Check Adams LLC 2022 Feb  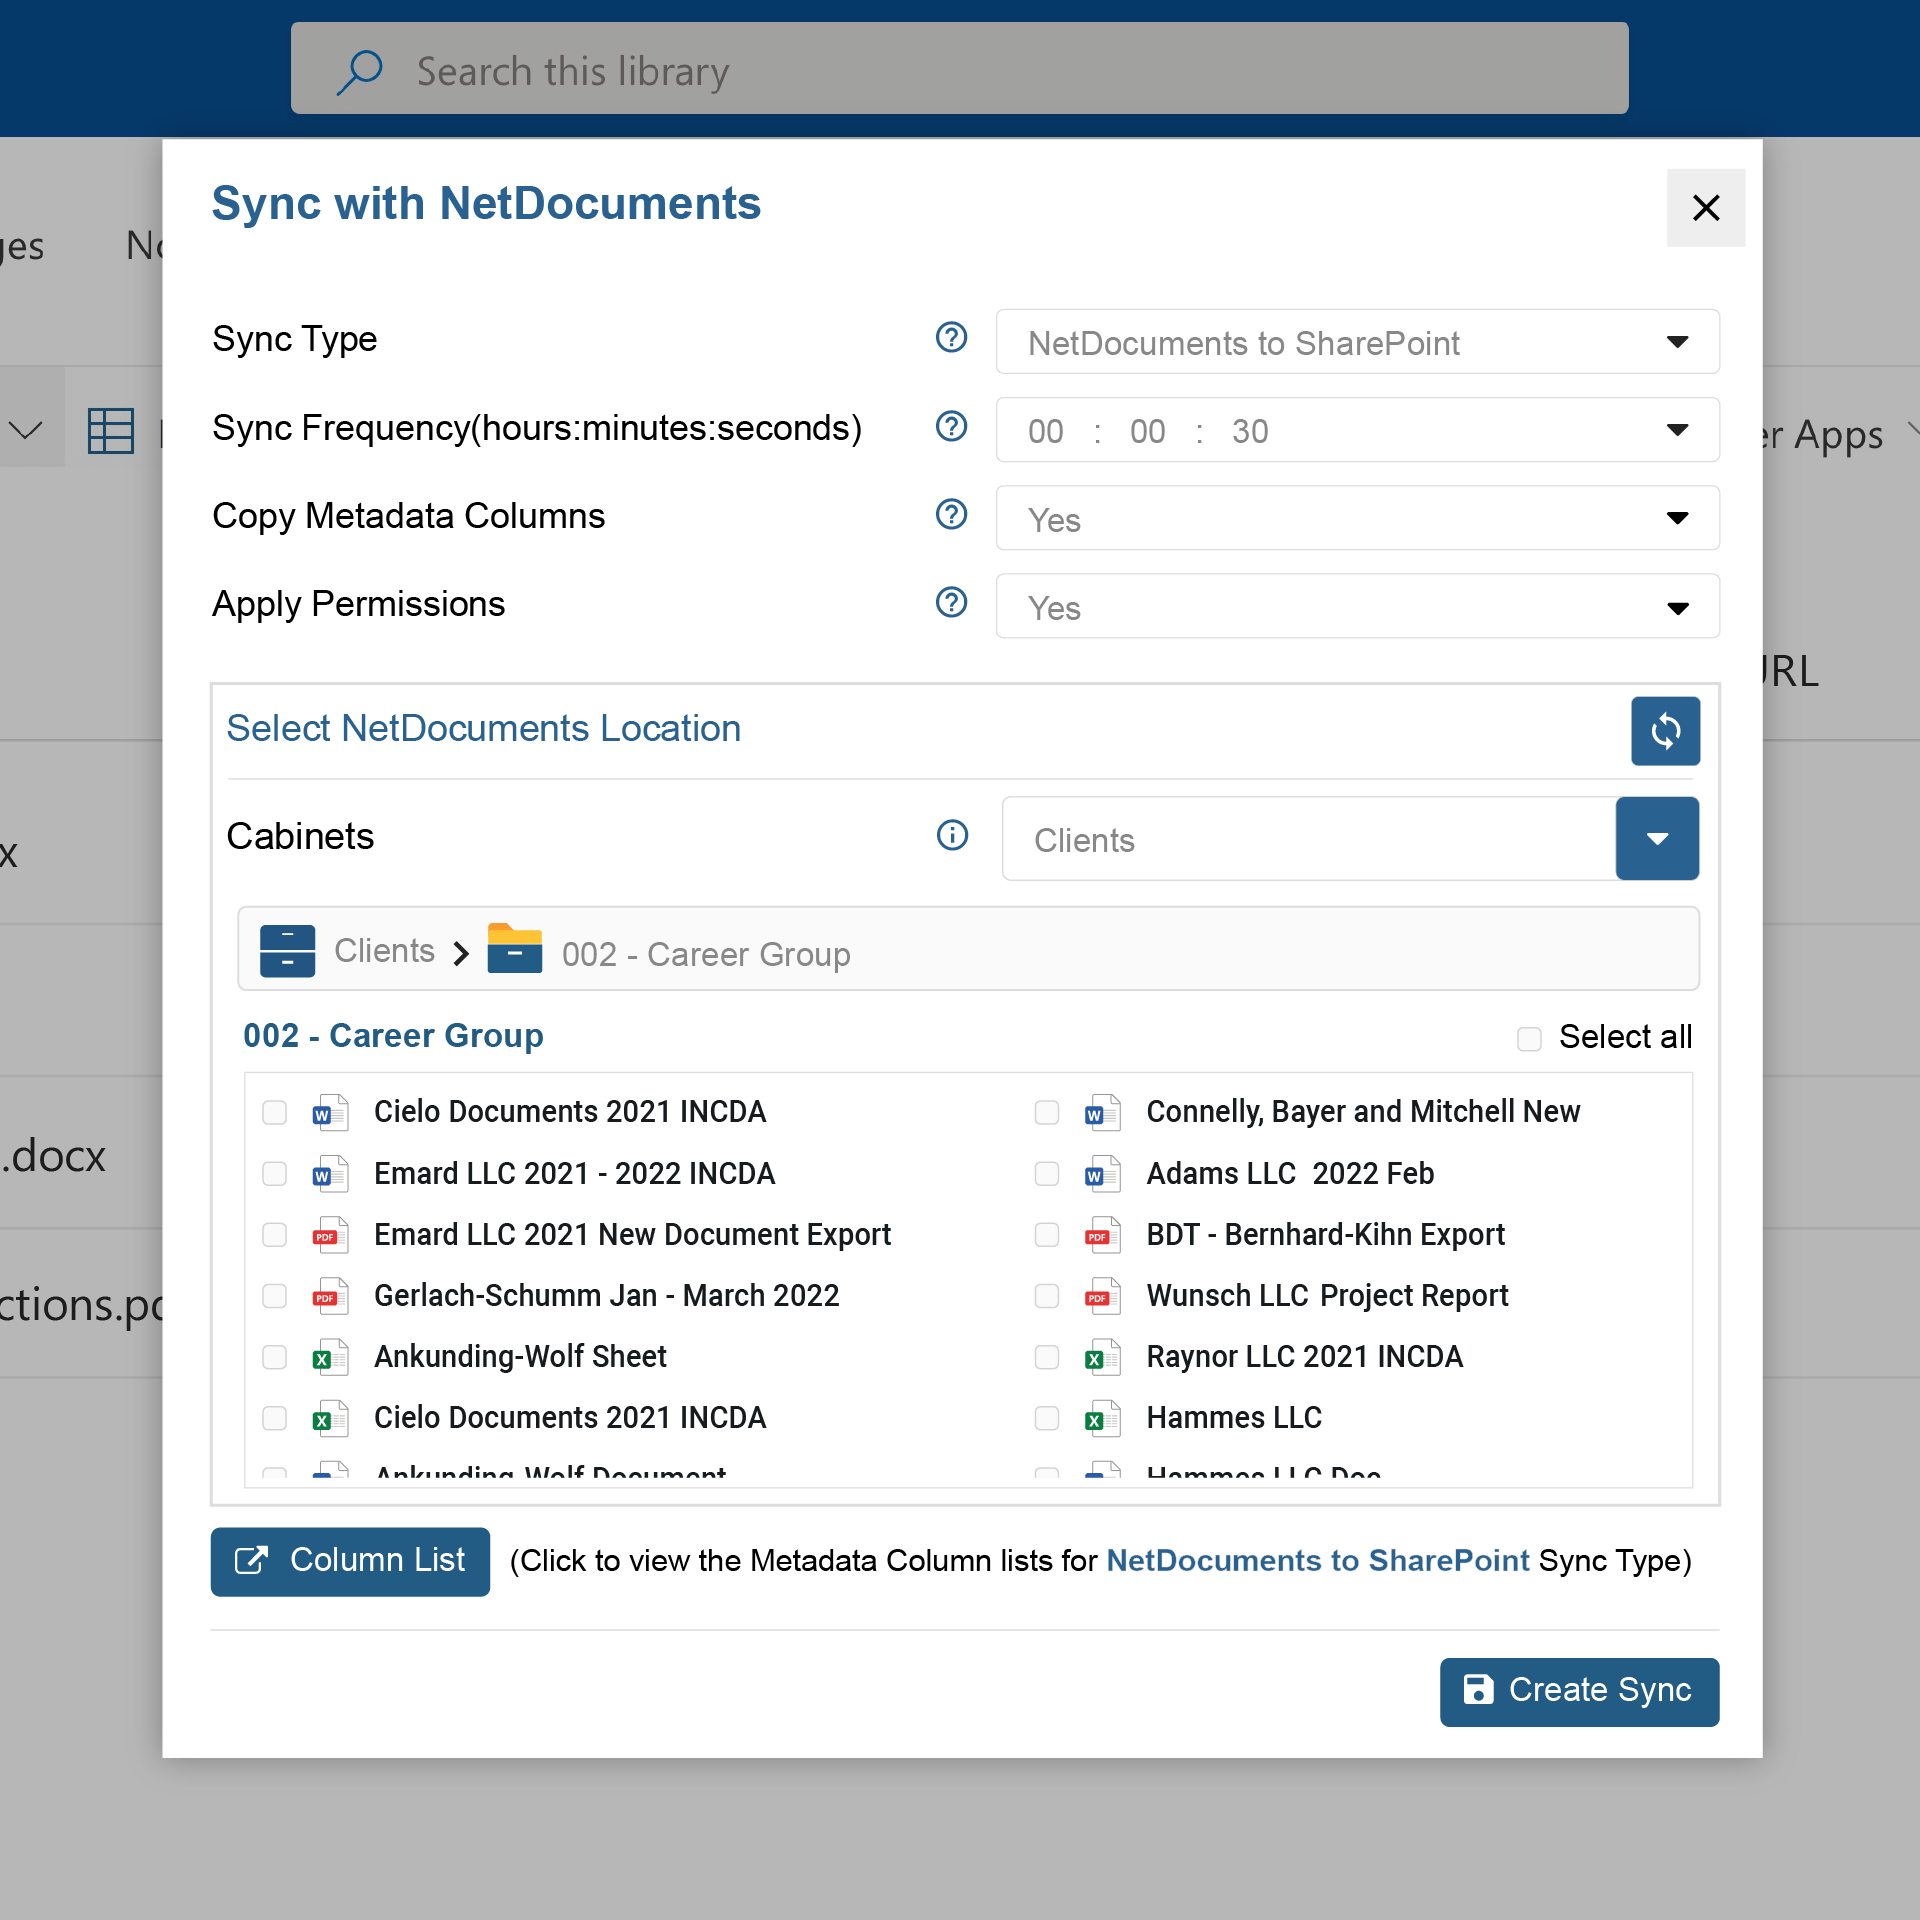(1047, 1174)
